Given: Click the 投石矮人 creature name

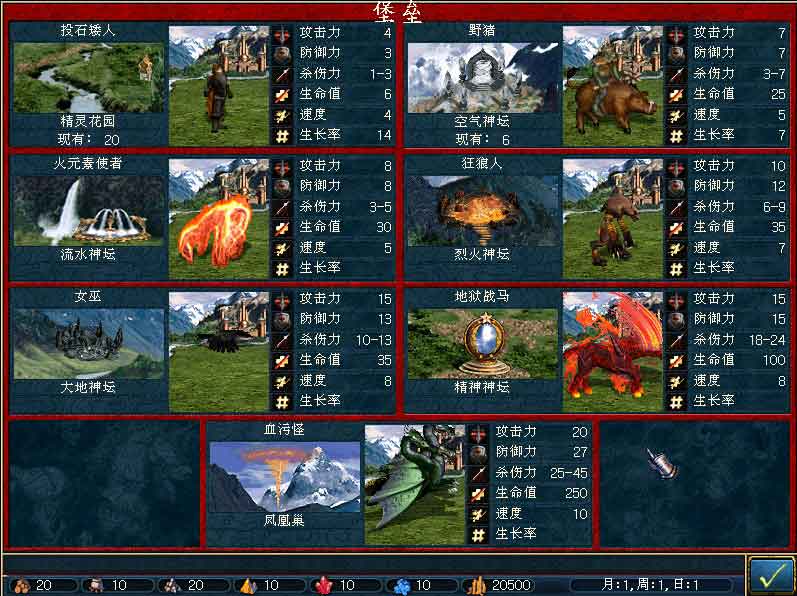Looking at the screenshot, I should pos(88,31).
